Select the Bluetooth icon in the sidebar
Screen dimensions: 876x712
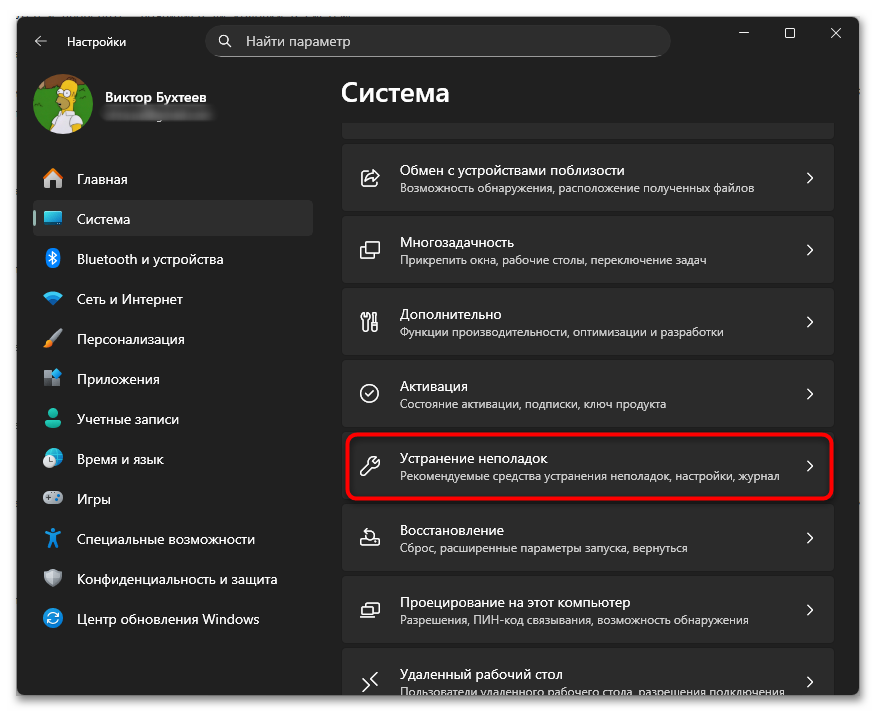[52, 258]
